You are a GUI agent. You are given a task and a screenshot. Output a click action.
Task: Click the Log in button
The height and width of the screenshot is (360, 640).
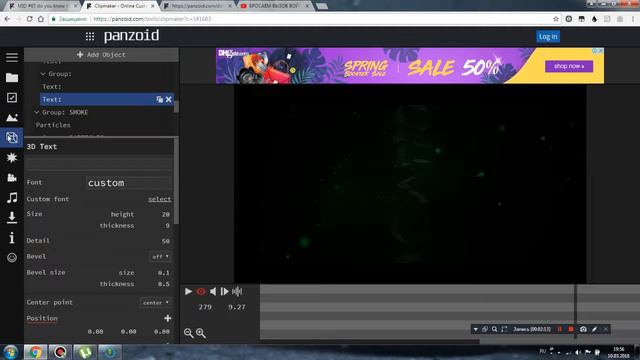pos(548,37)
